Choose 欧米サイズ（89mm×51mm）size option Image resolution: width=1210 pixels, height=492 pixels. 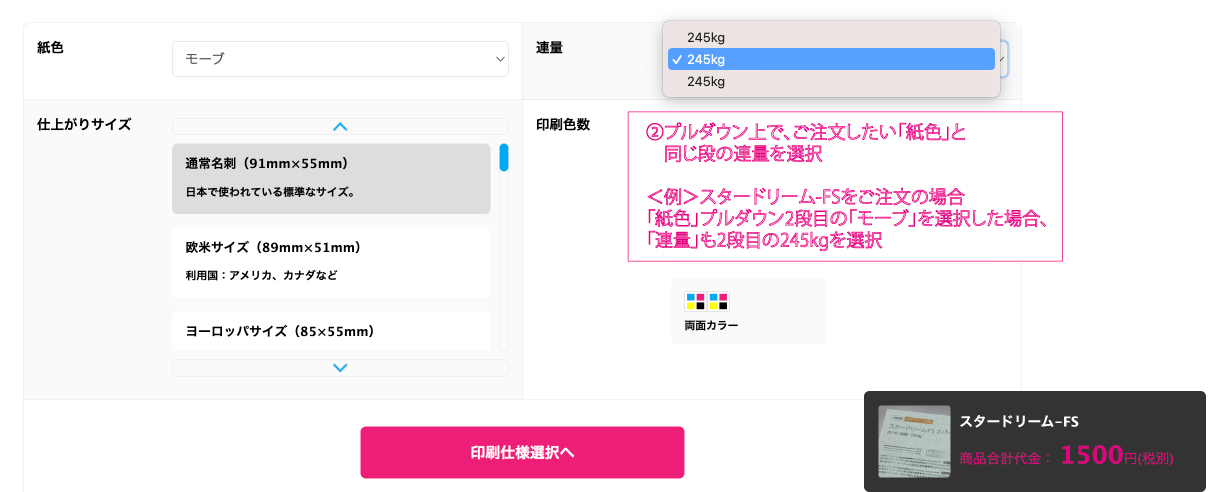[x=331, y=262]
